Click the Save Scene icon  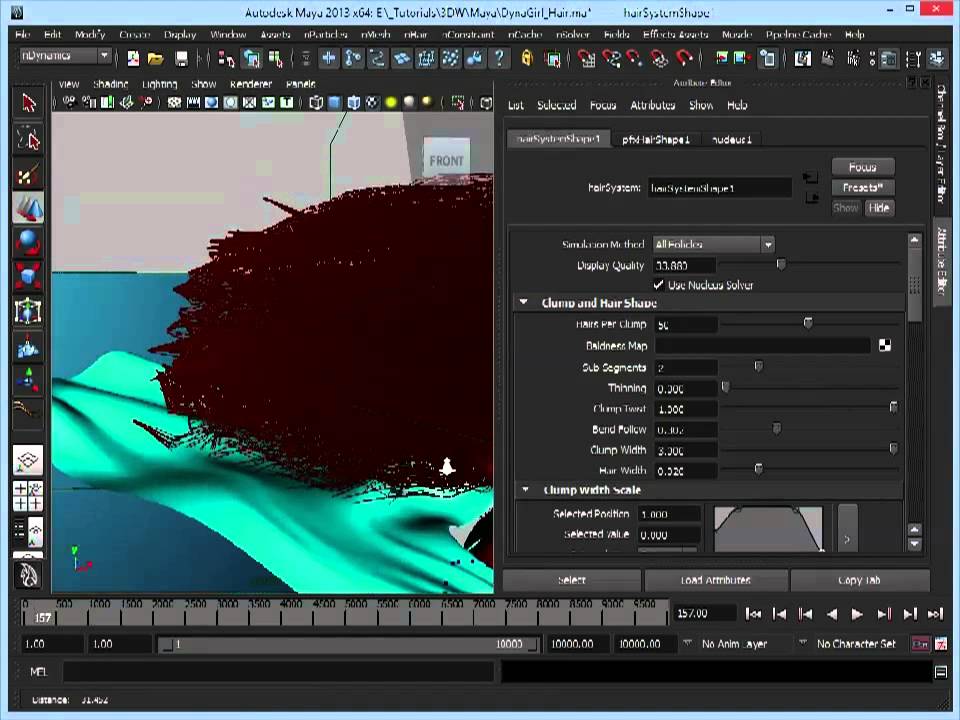(x=181, y=59)
